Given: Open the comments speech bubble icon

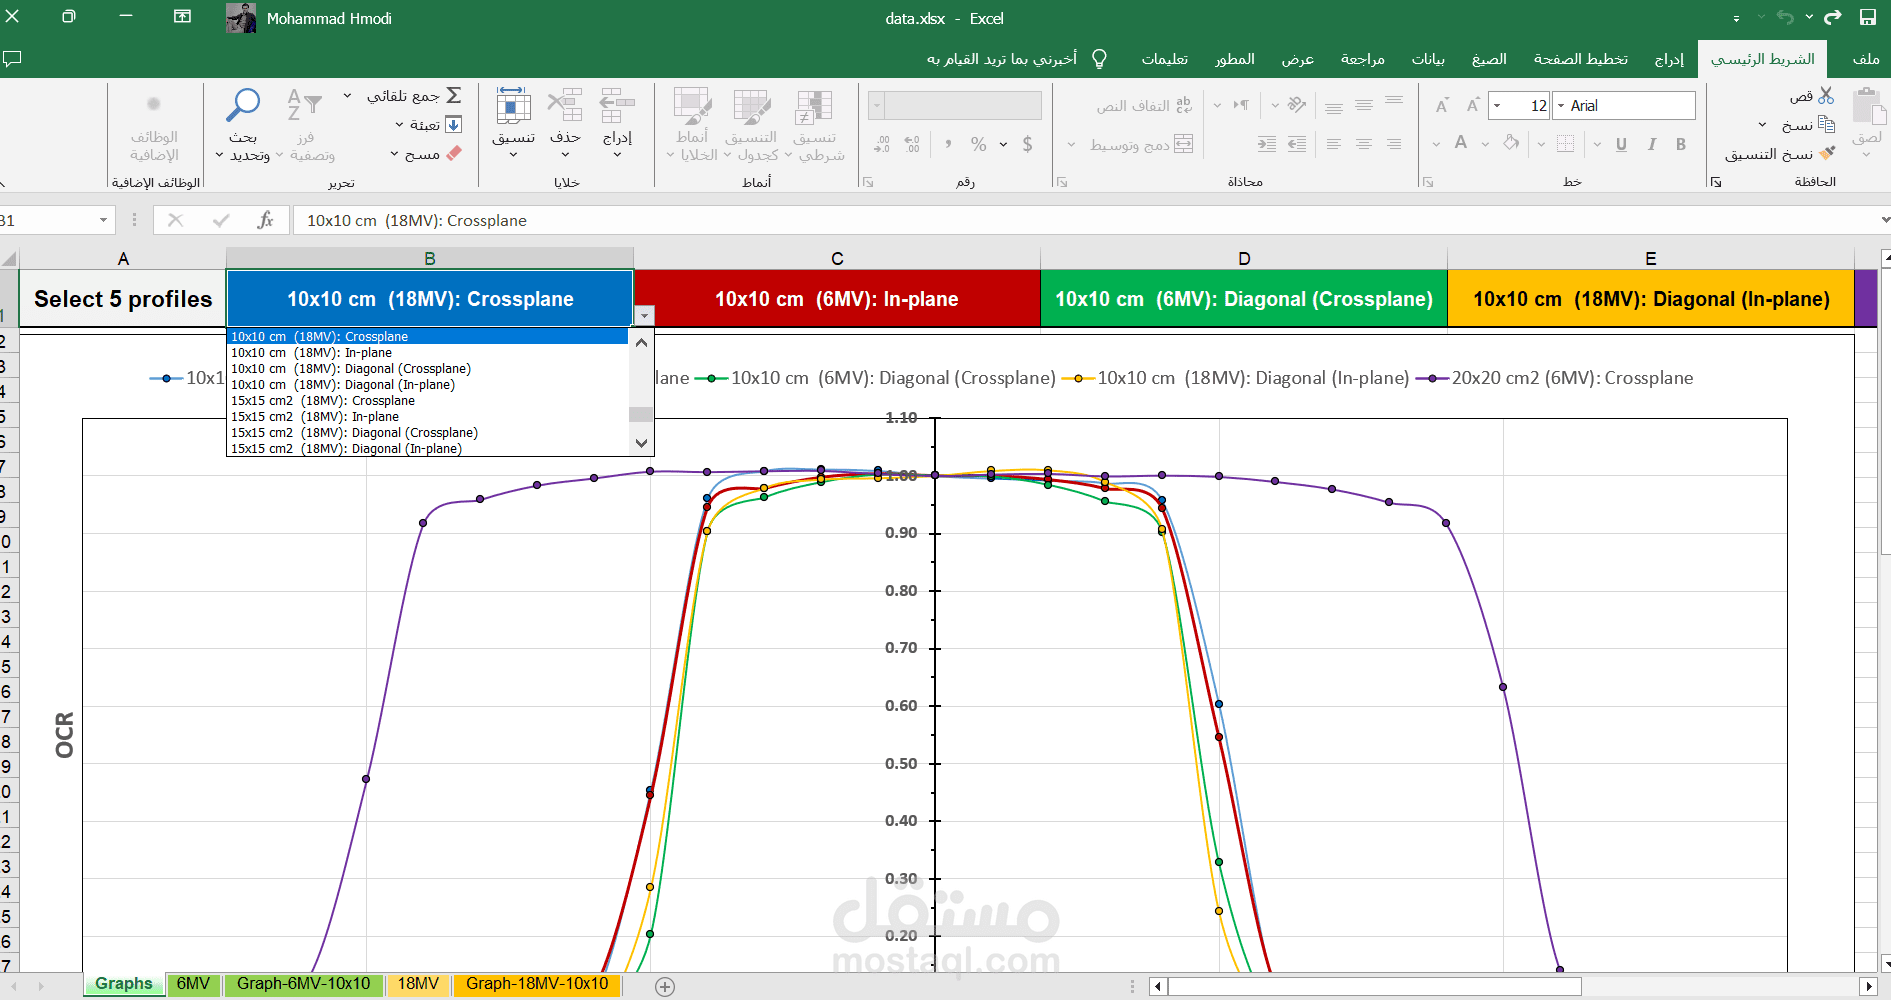Looking at the screenshot, I should [12, 59].
